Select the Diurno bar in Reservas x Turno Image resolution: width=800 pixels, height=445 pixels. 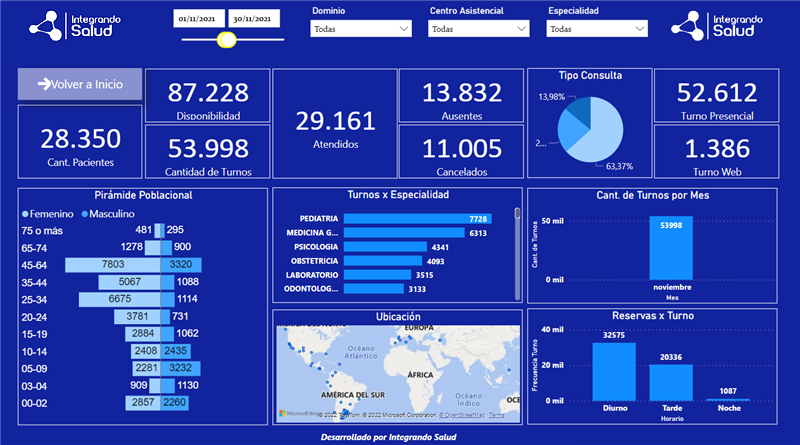click(614, 371)
